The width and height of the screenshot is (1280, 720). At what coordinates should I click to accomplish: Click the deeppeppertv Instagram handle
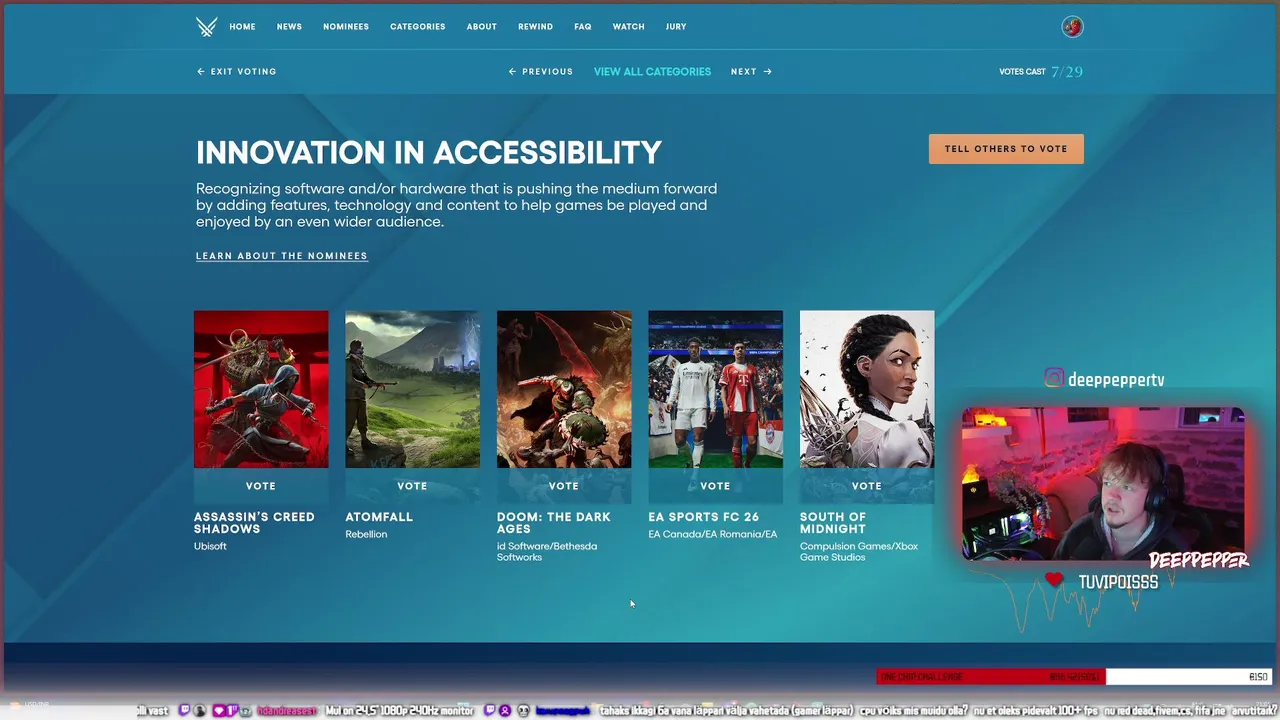tap(1116, 380)
